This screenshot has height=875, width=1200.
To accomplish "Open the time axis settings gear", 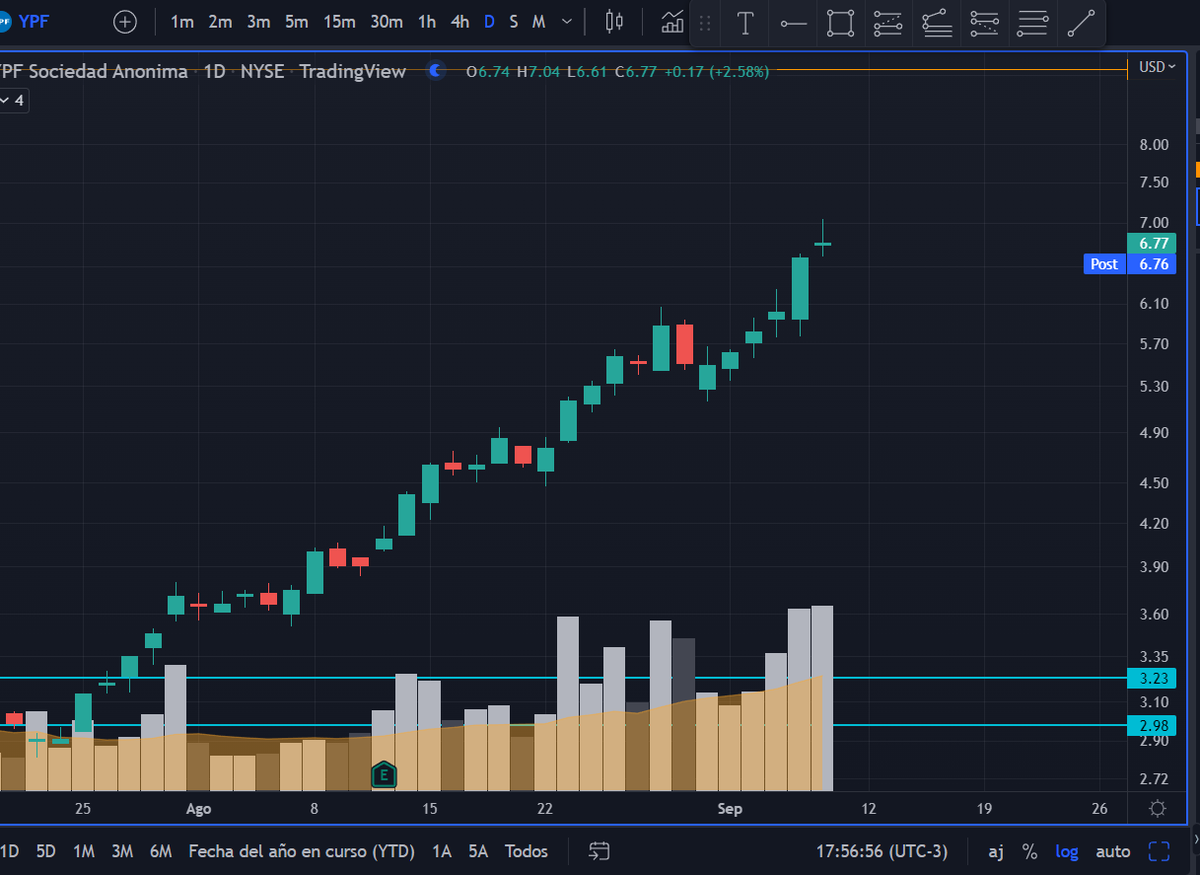I will pos(1158,809).
